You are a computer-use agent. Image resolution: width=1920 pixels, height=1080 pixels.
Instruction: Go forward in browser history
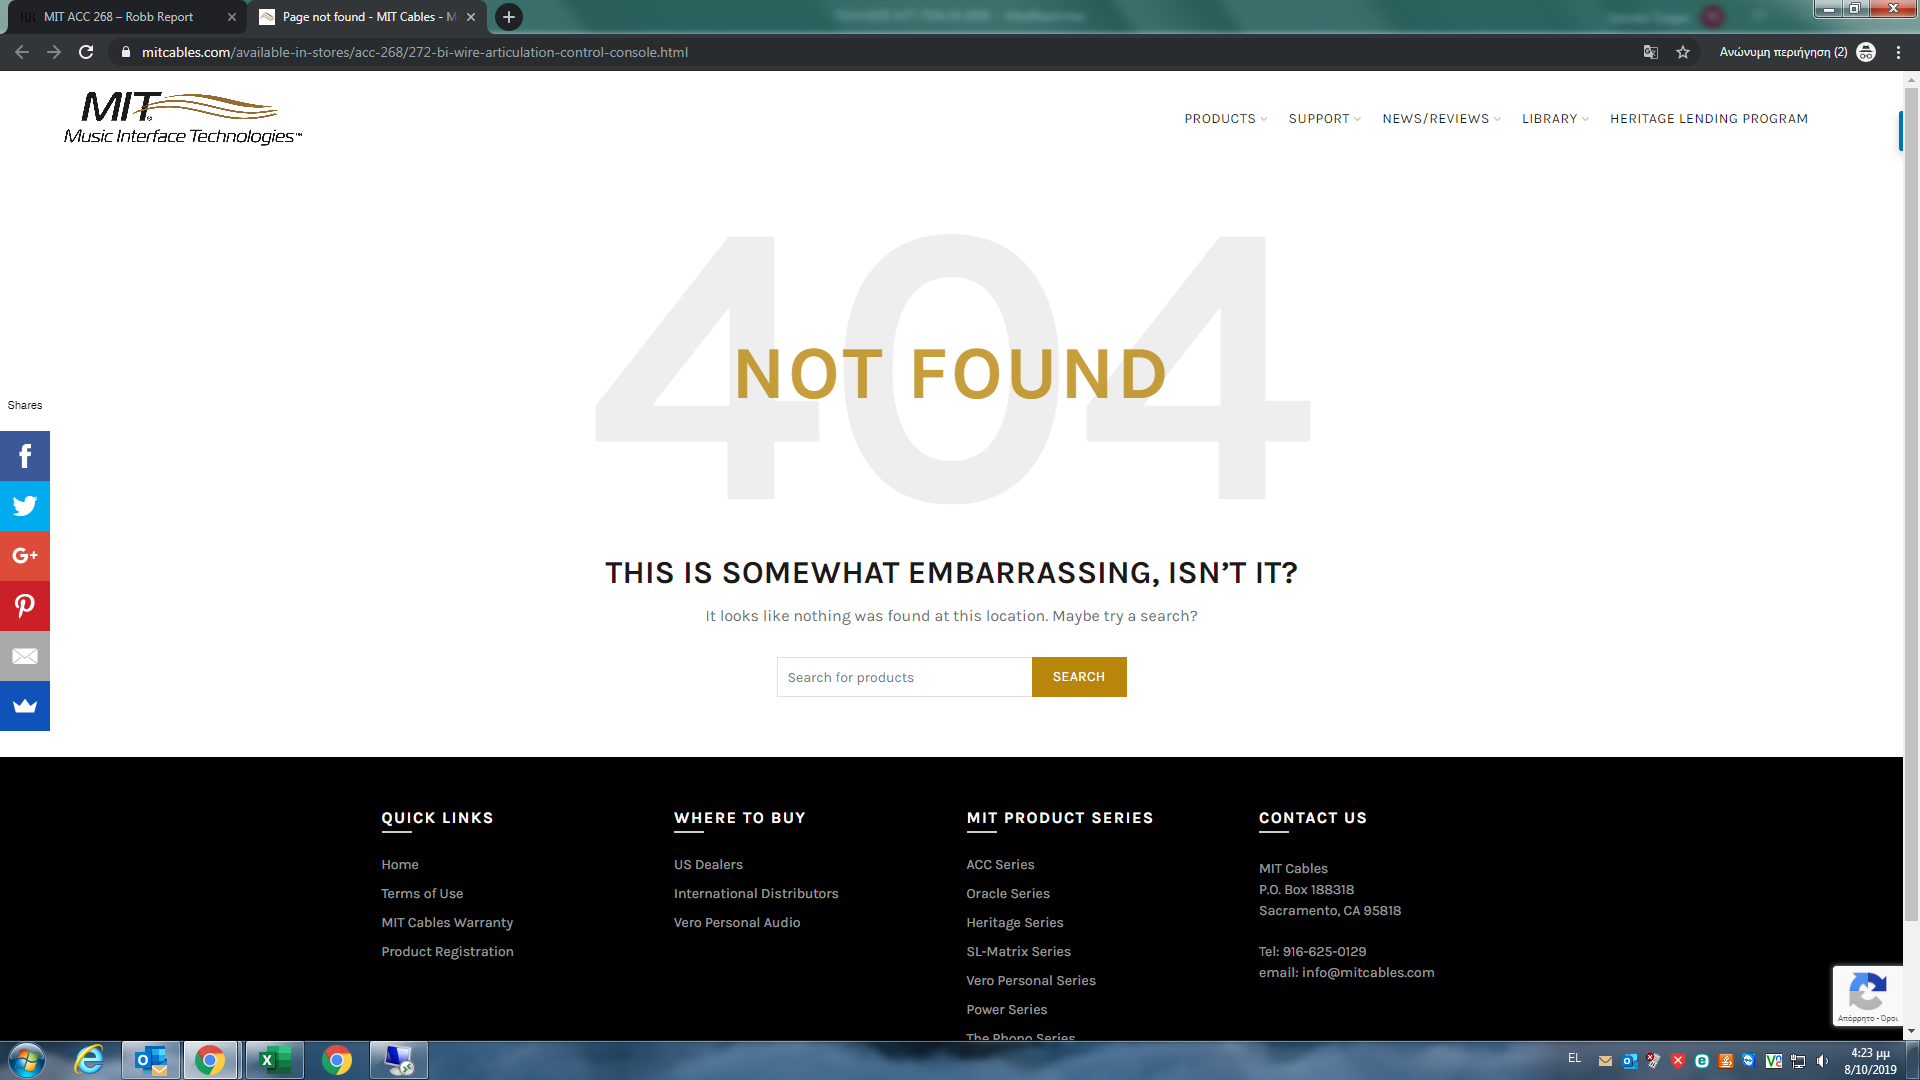pyautogui.click(x=54, y=52)
